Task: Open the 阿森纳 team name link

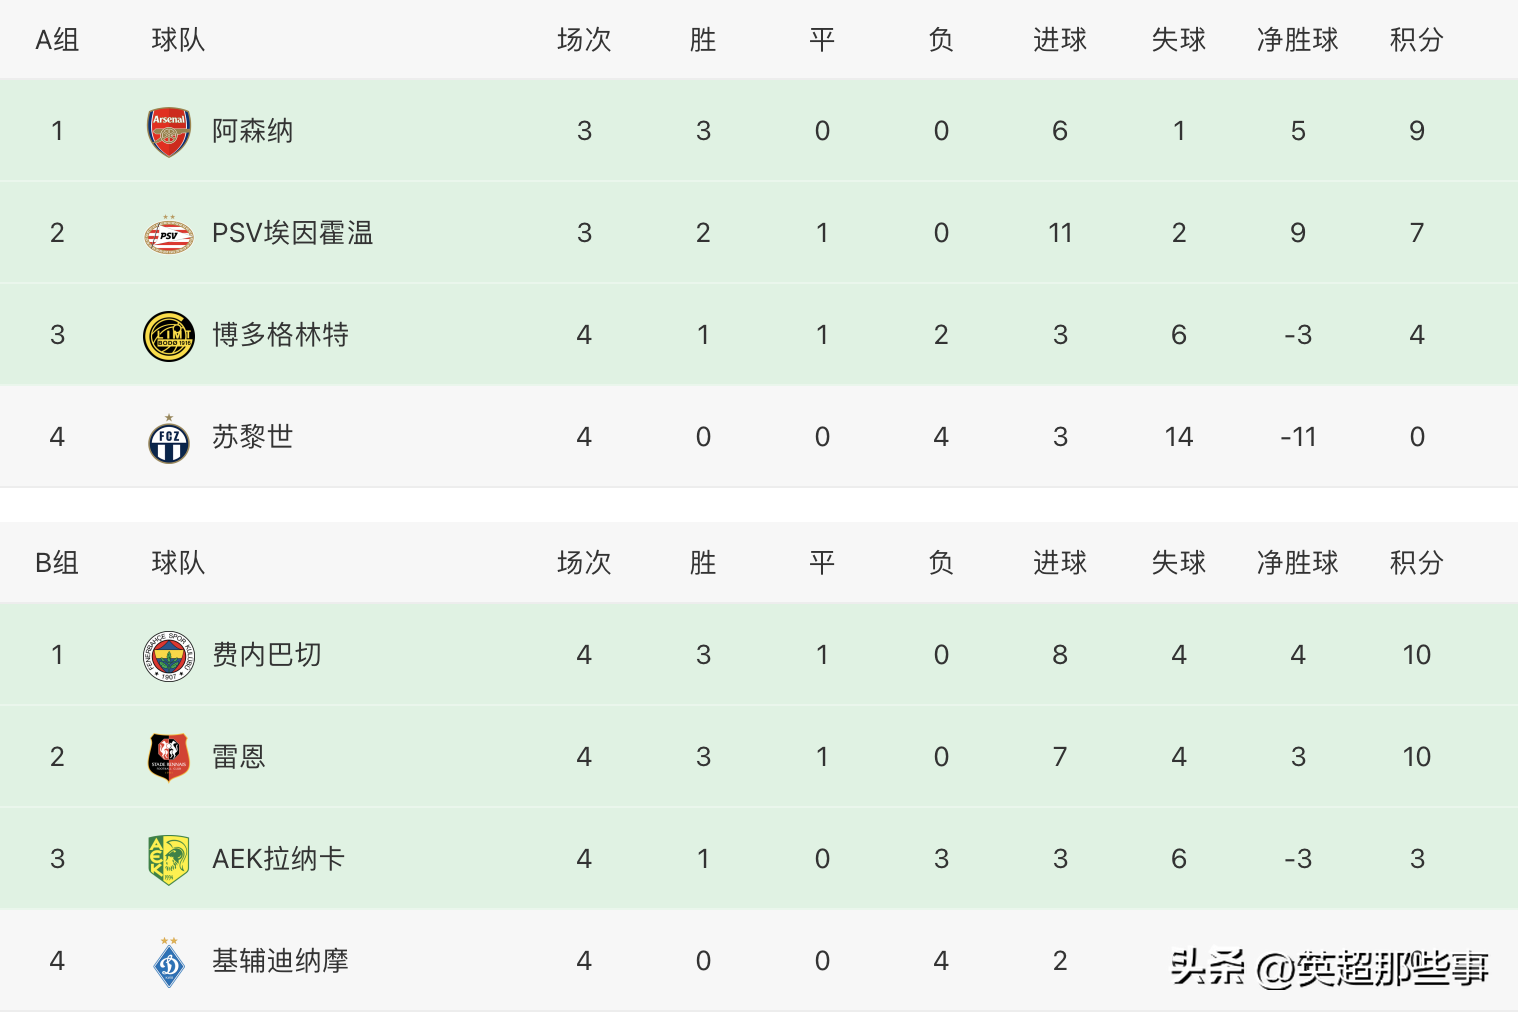Action: pyautogui.click(x=252, y=131)
